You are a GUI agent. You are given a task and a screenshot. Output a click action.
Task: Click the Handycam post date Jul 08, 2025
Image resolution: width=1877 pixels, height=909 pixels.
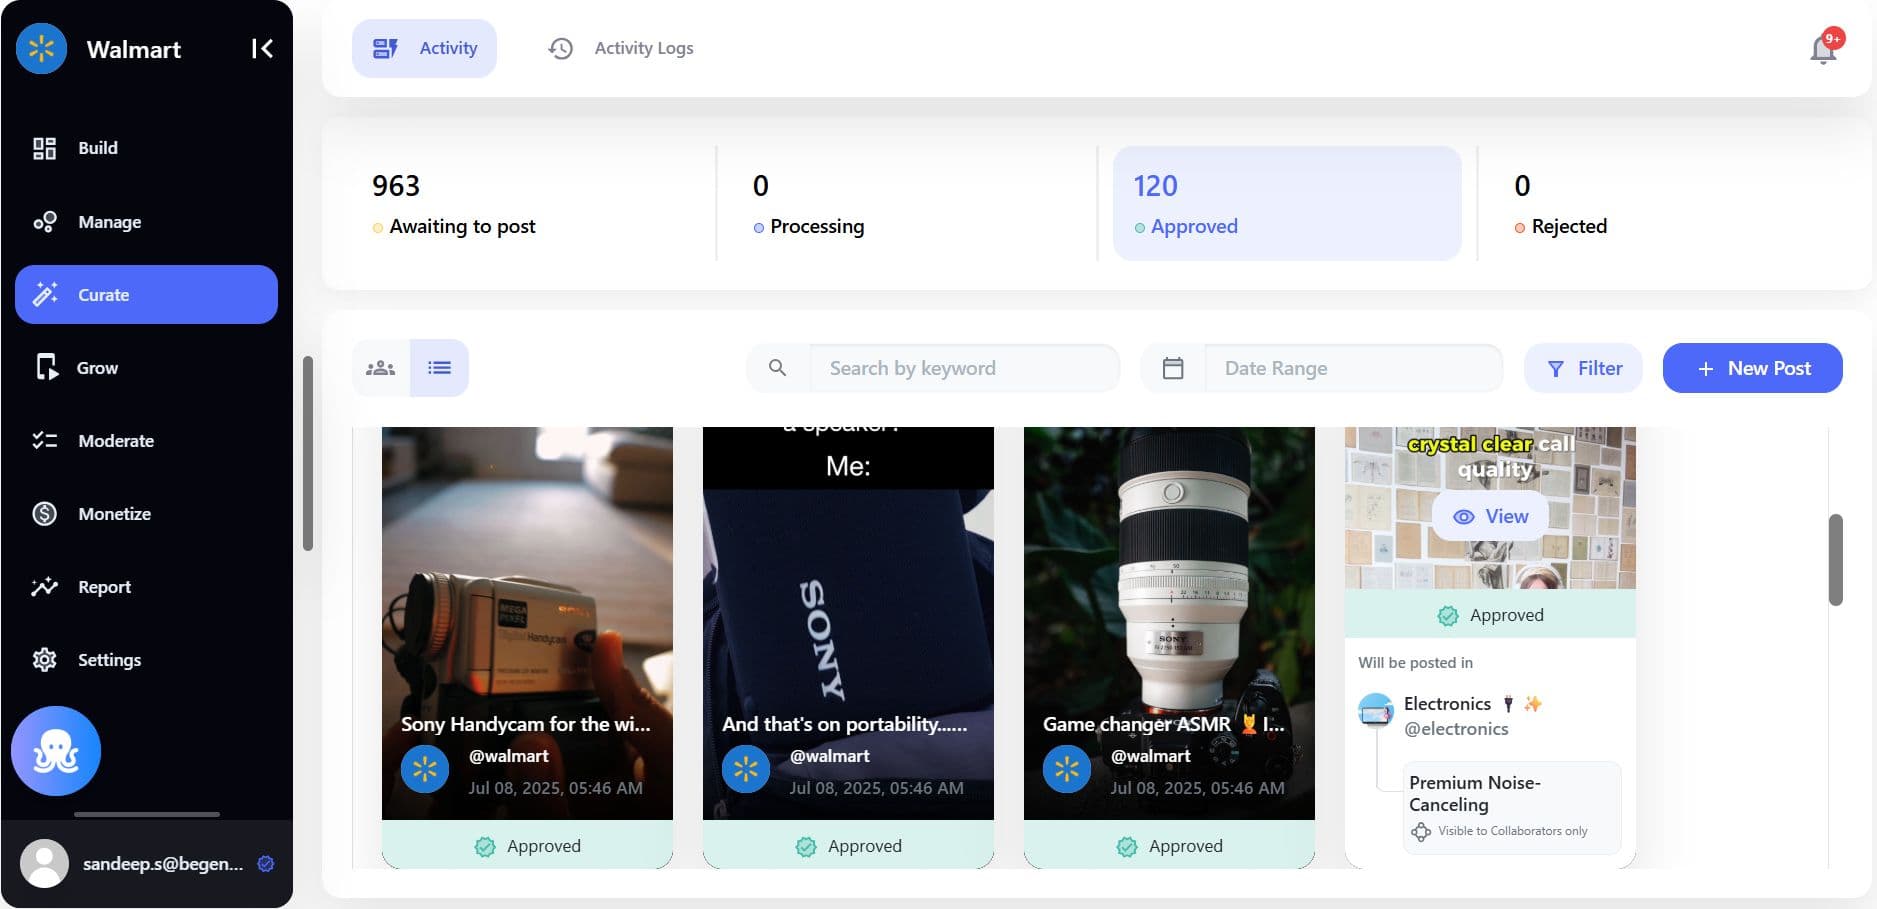pyautogui.click(x=556, y=788)
